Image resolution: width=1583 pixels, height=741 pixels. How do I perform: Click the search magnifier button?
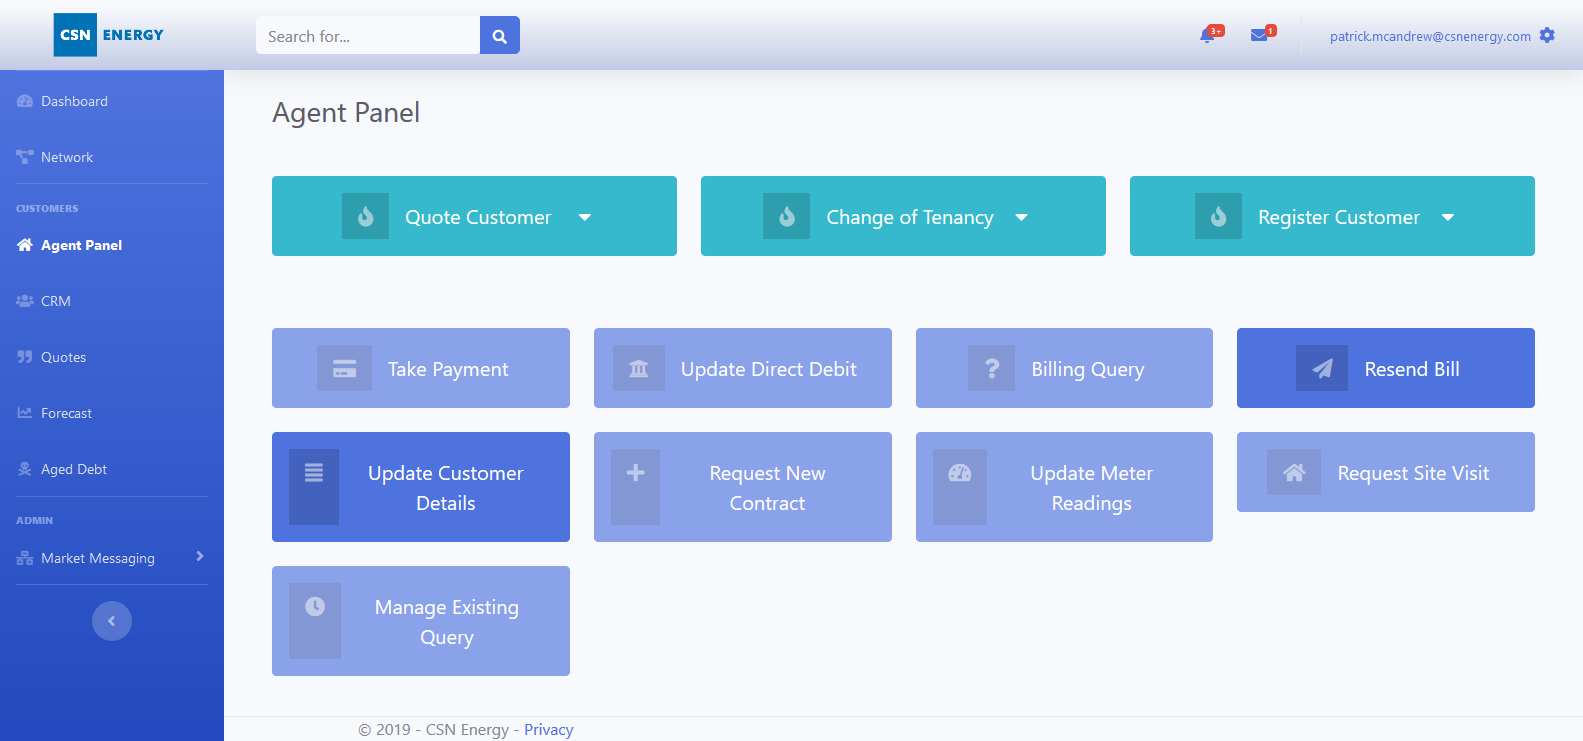(499, 36)
